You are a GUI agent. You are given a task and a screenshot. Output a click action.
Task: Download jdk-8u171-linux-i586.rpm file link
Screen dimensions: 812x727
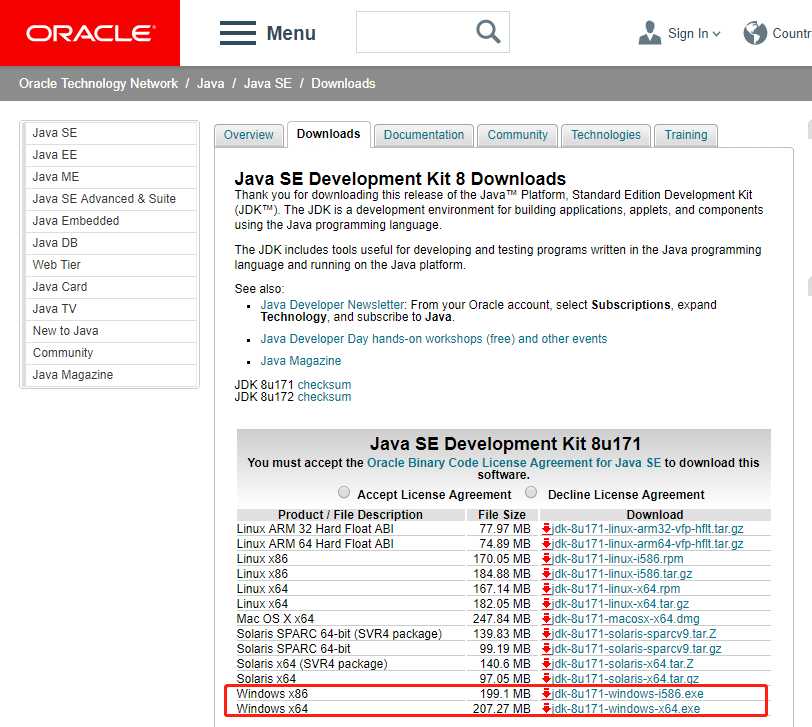pos(618,559)
